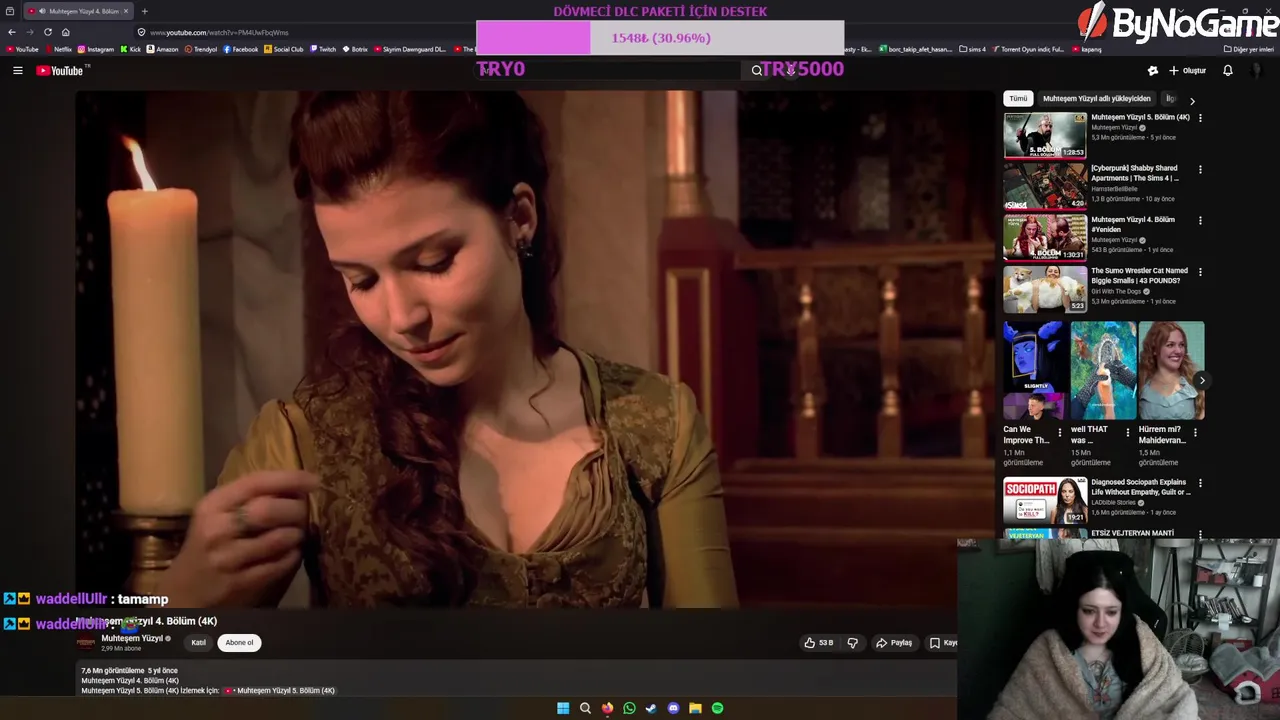Open options for Muhteşem Yüzyıl 5. Bölüm video
Image resolution: width=1280 pixels, height=720 pixels.
click(x=1200, y=118)
